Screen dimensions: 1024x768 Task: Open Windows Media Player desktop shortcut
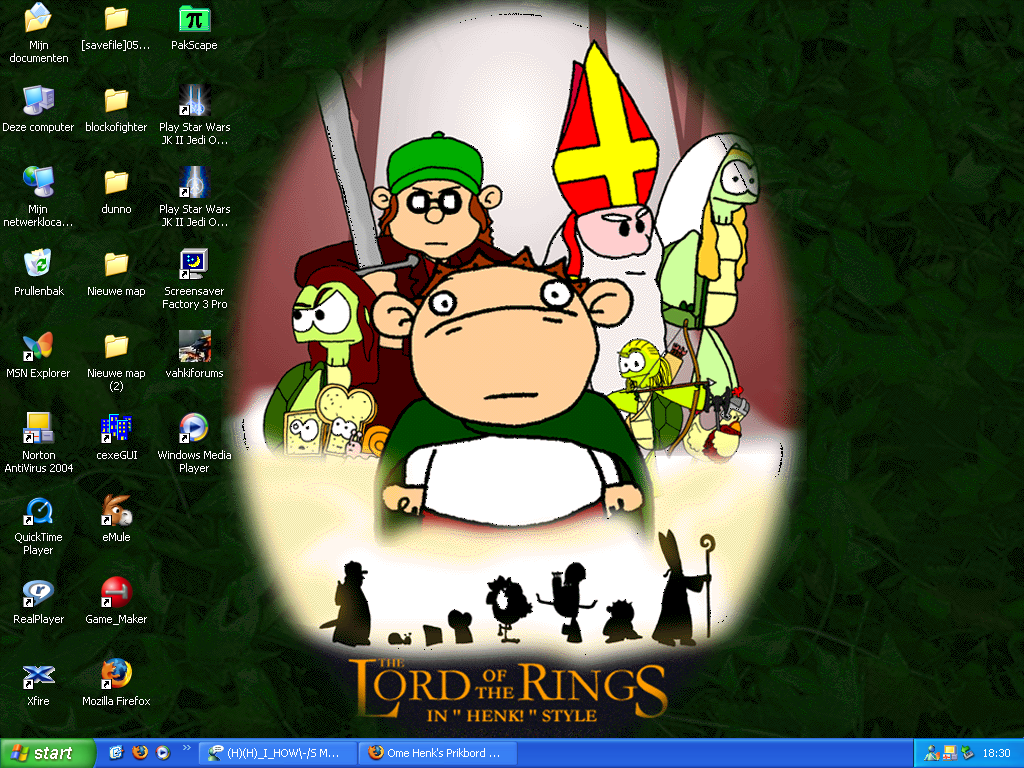click(x=194, y=443)
